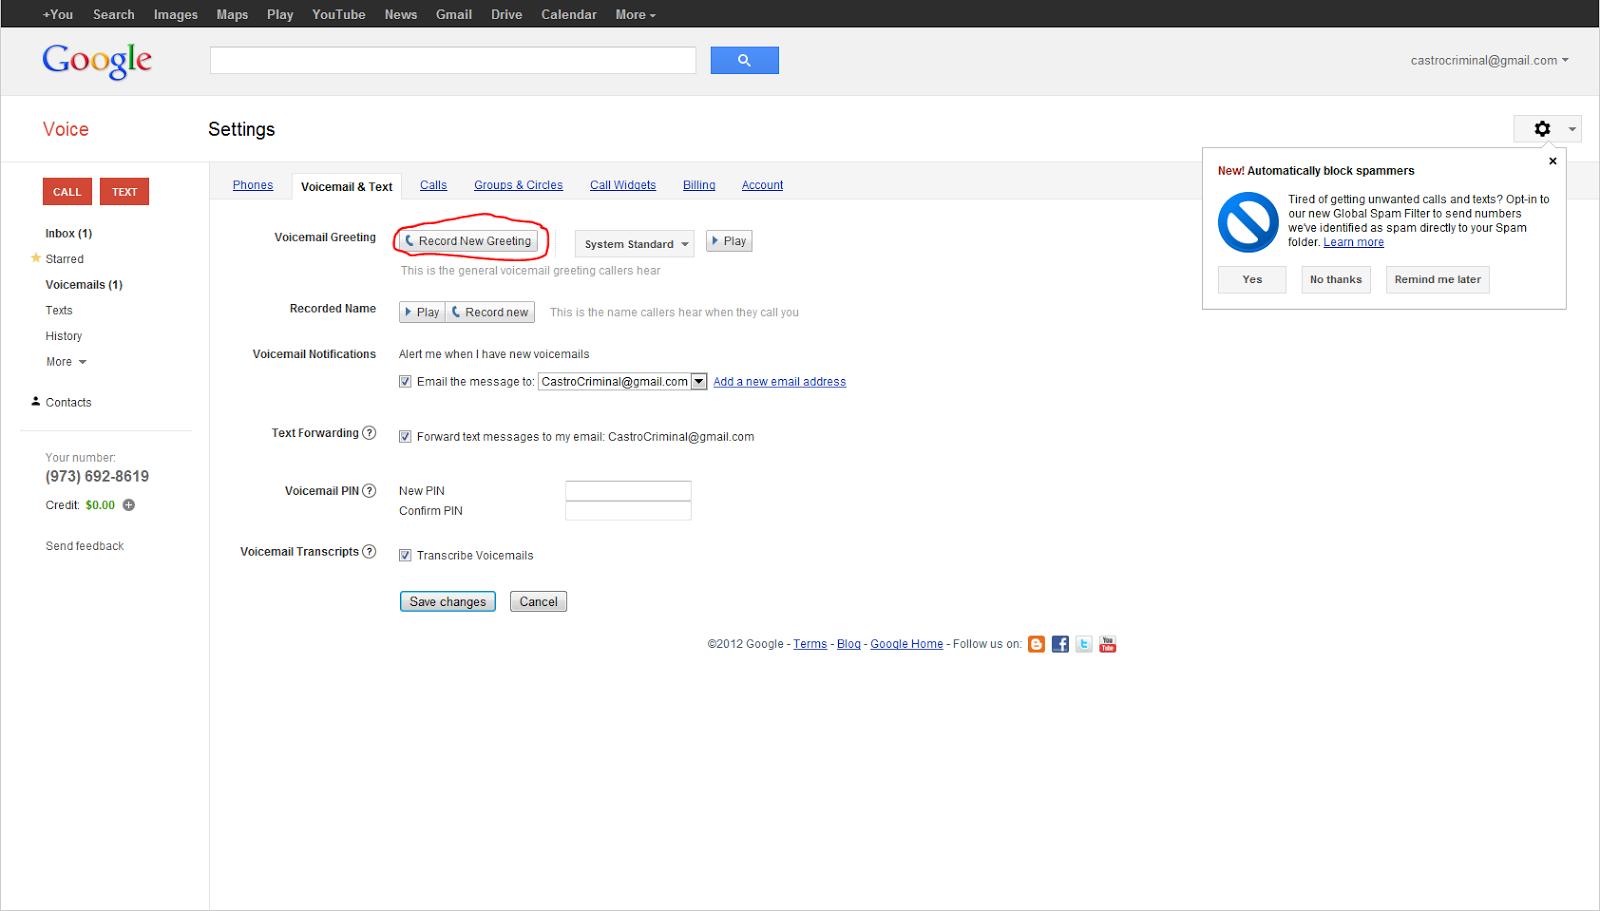This screenshot has height=911, width=1600.
Task: Open Drive in the top bar
Action: coord(507,14)
